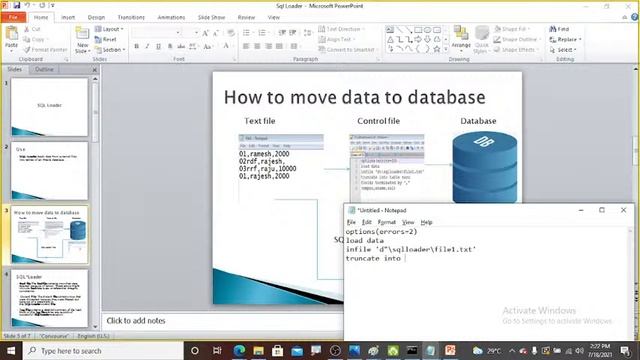Select slide 4 thumbnail SQL*Loader
This screenshot has width=640, height=360.
pos(49,298)
